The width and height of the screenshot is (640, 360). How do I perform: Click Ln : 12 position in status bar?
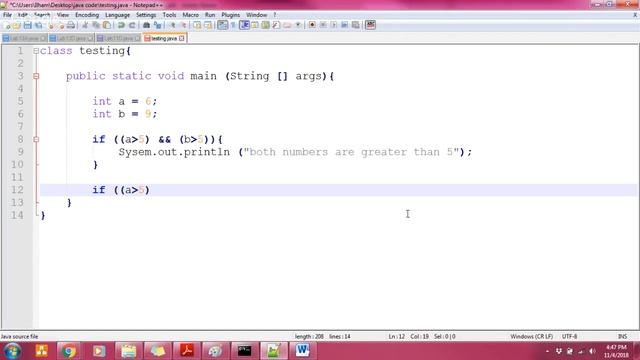pyautogui.click(x=396, y=336)
